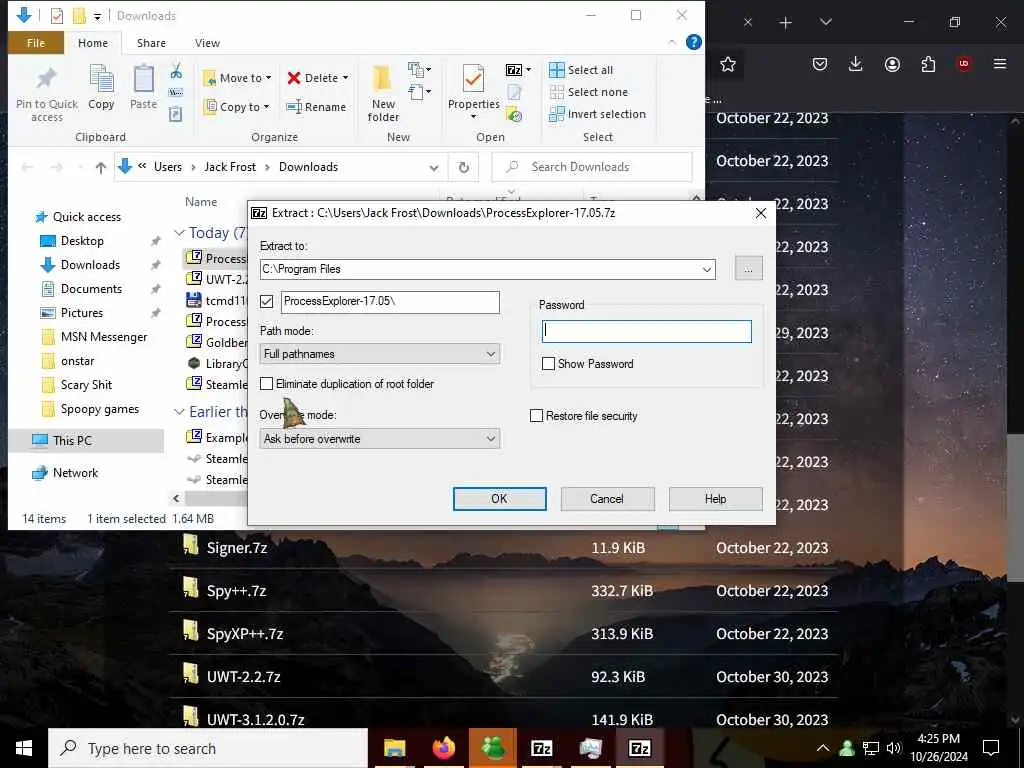The image size is (1024, 768).
Task: Click Pin to Quick access icon
Action: pos(46,80)
